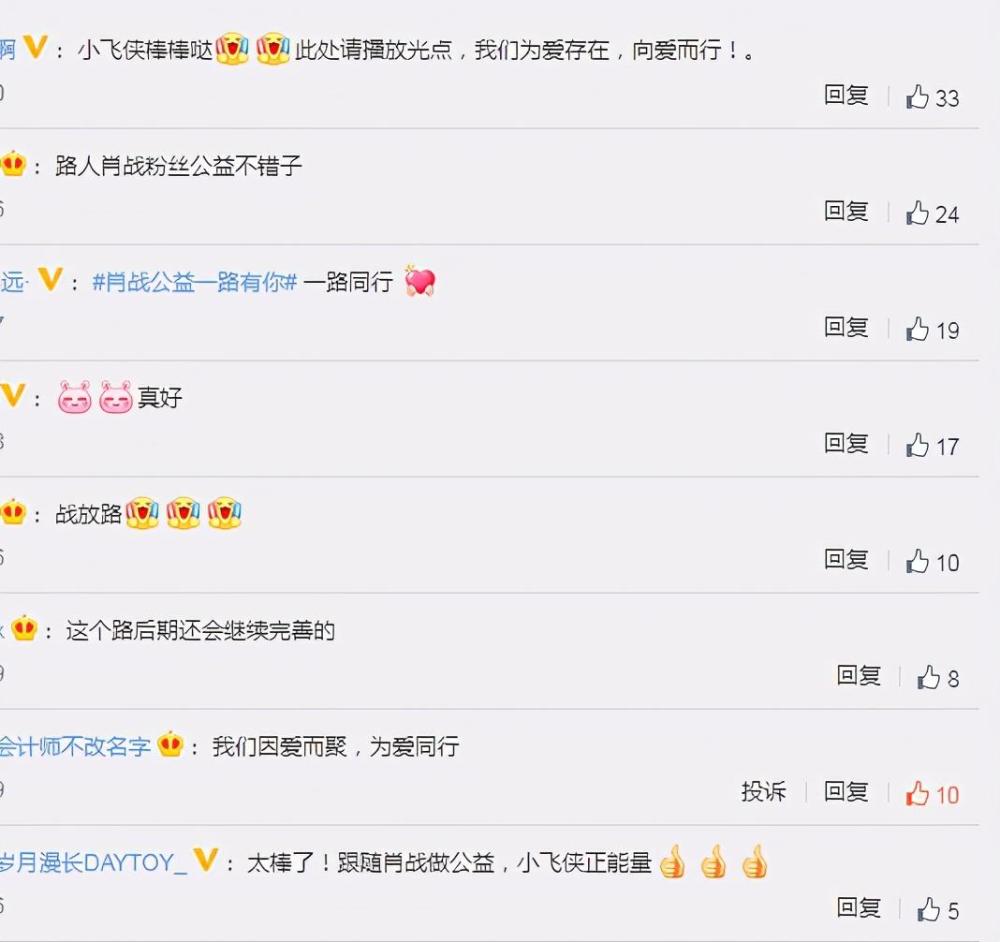Reply to the 一路同行 comment

point(846,327)
